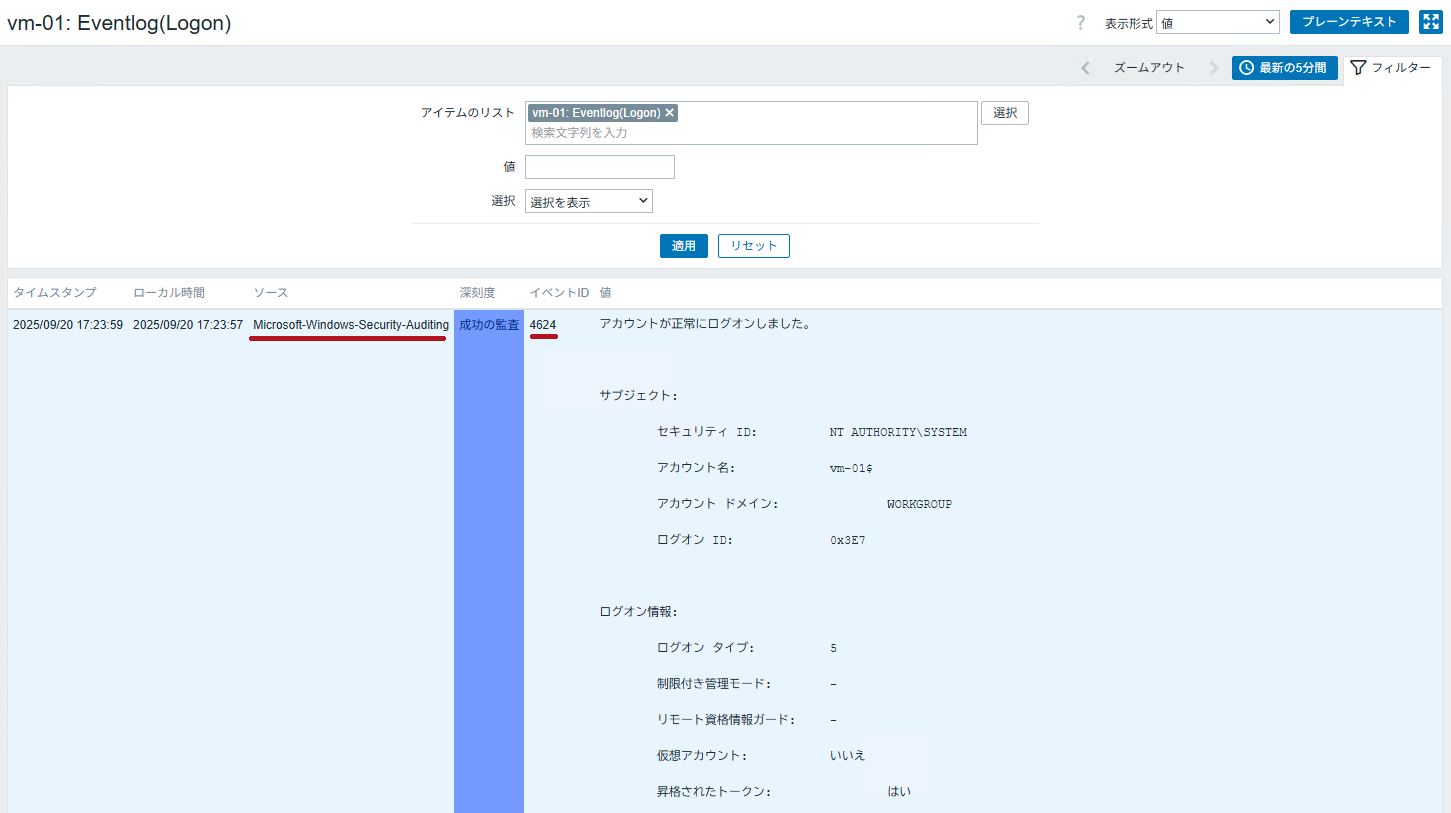Click 選択 button beside item list
Image resolution: width=1451 pixels, height=813 pixels.
(1004, 113)
